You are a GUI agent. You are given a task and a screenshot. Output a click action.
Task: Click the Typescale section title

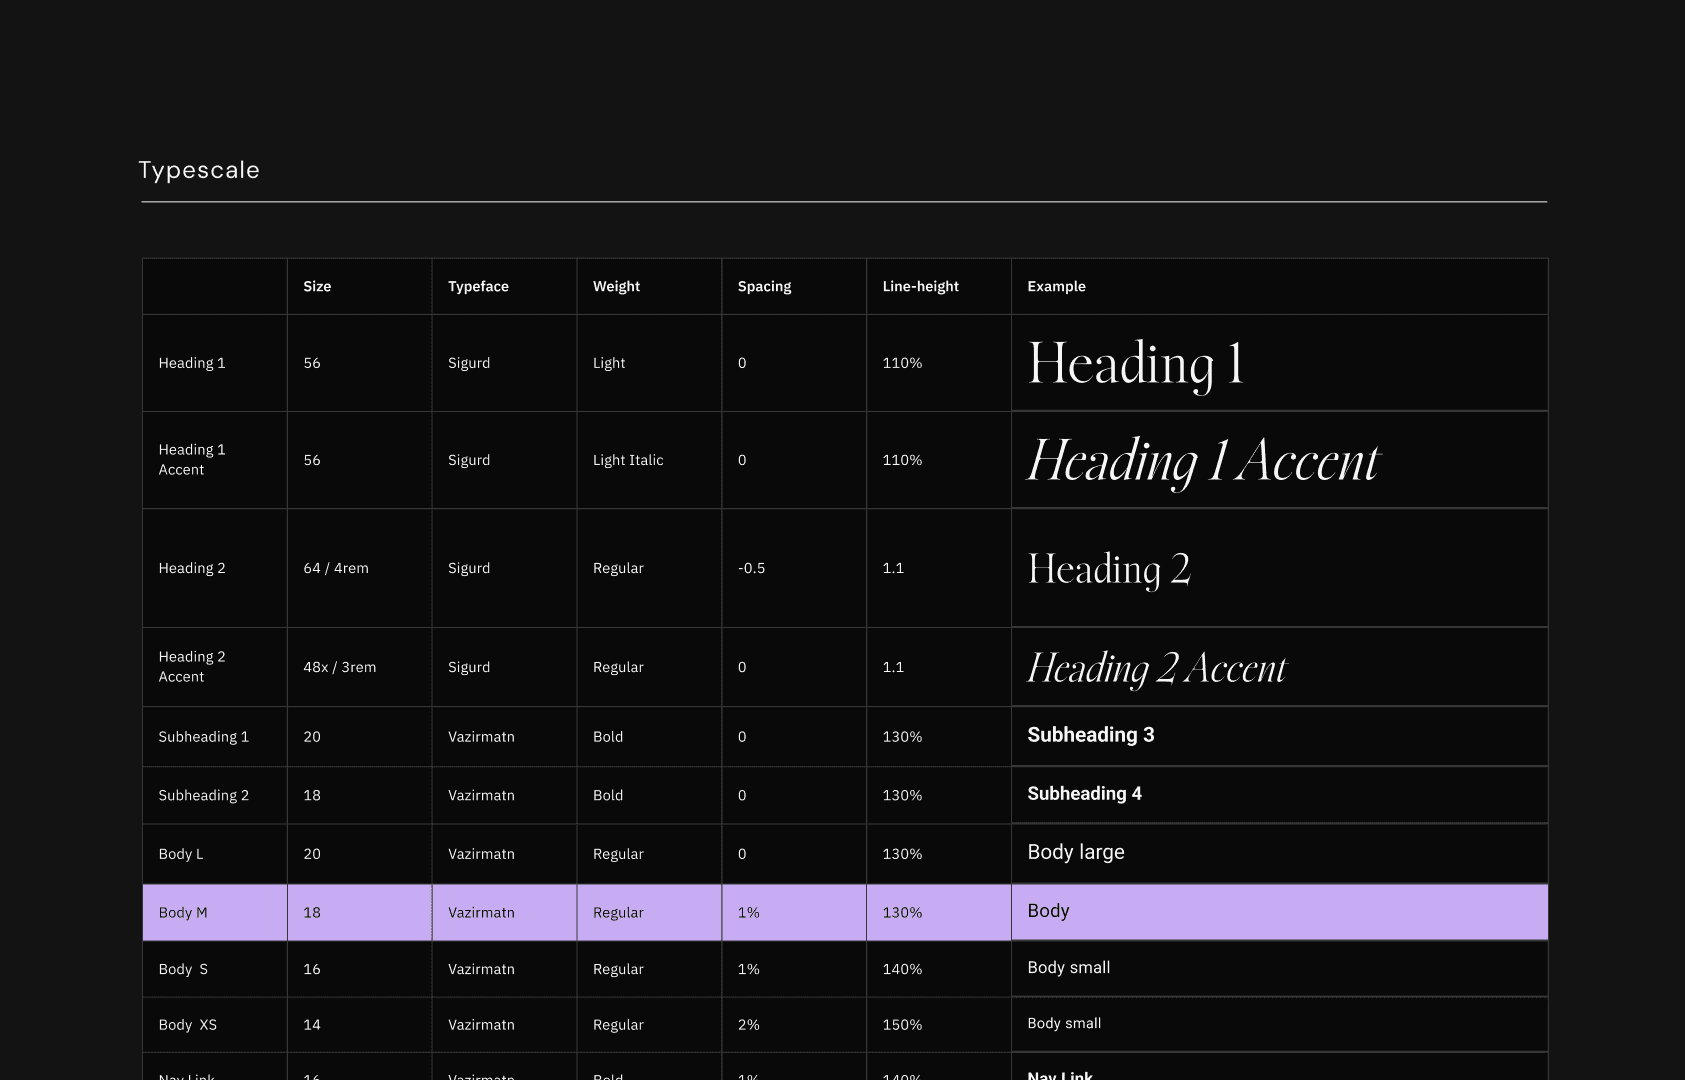pos(199,170)
